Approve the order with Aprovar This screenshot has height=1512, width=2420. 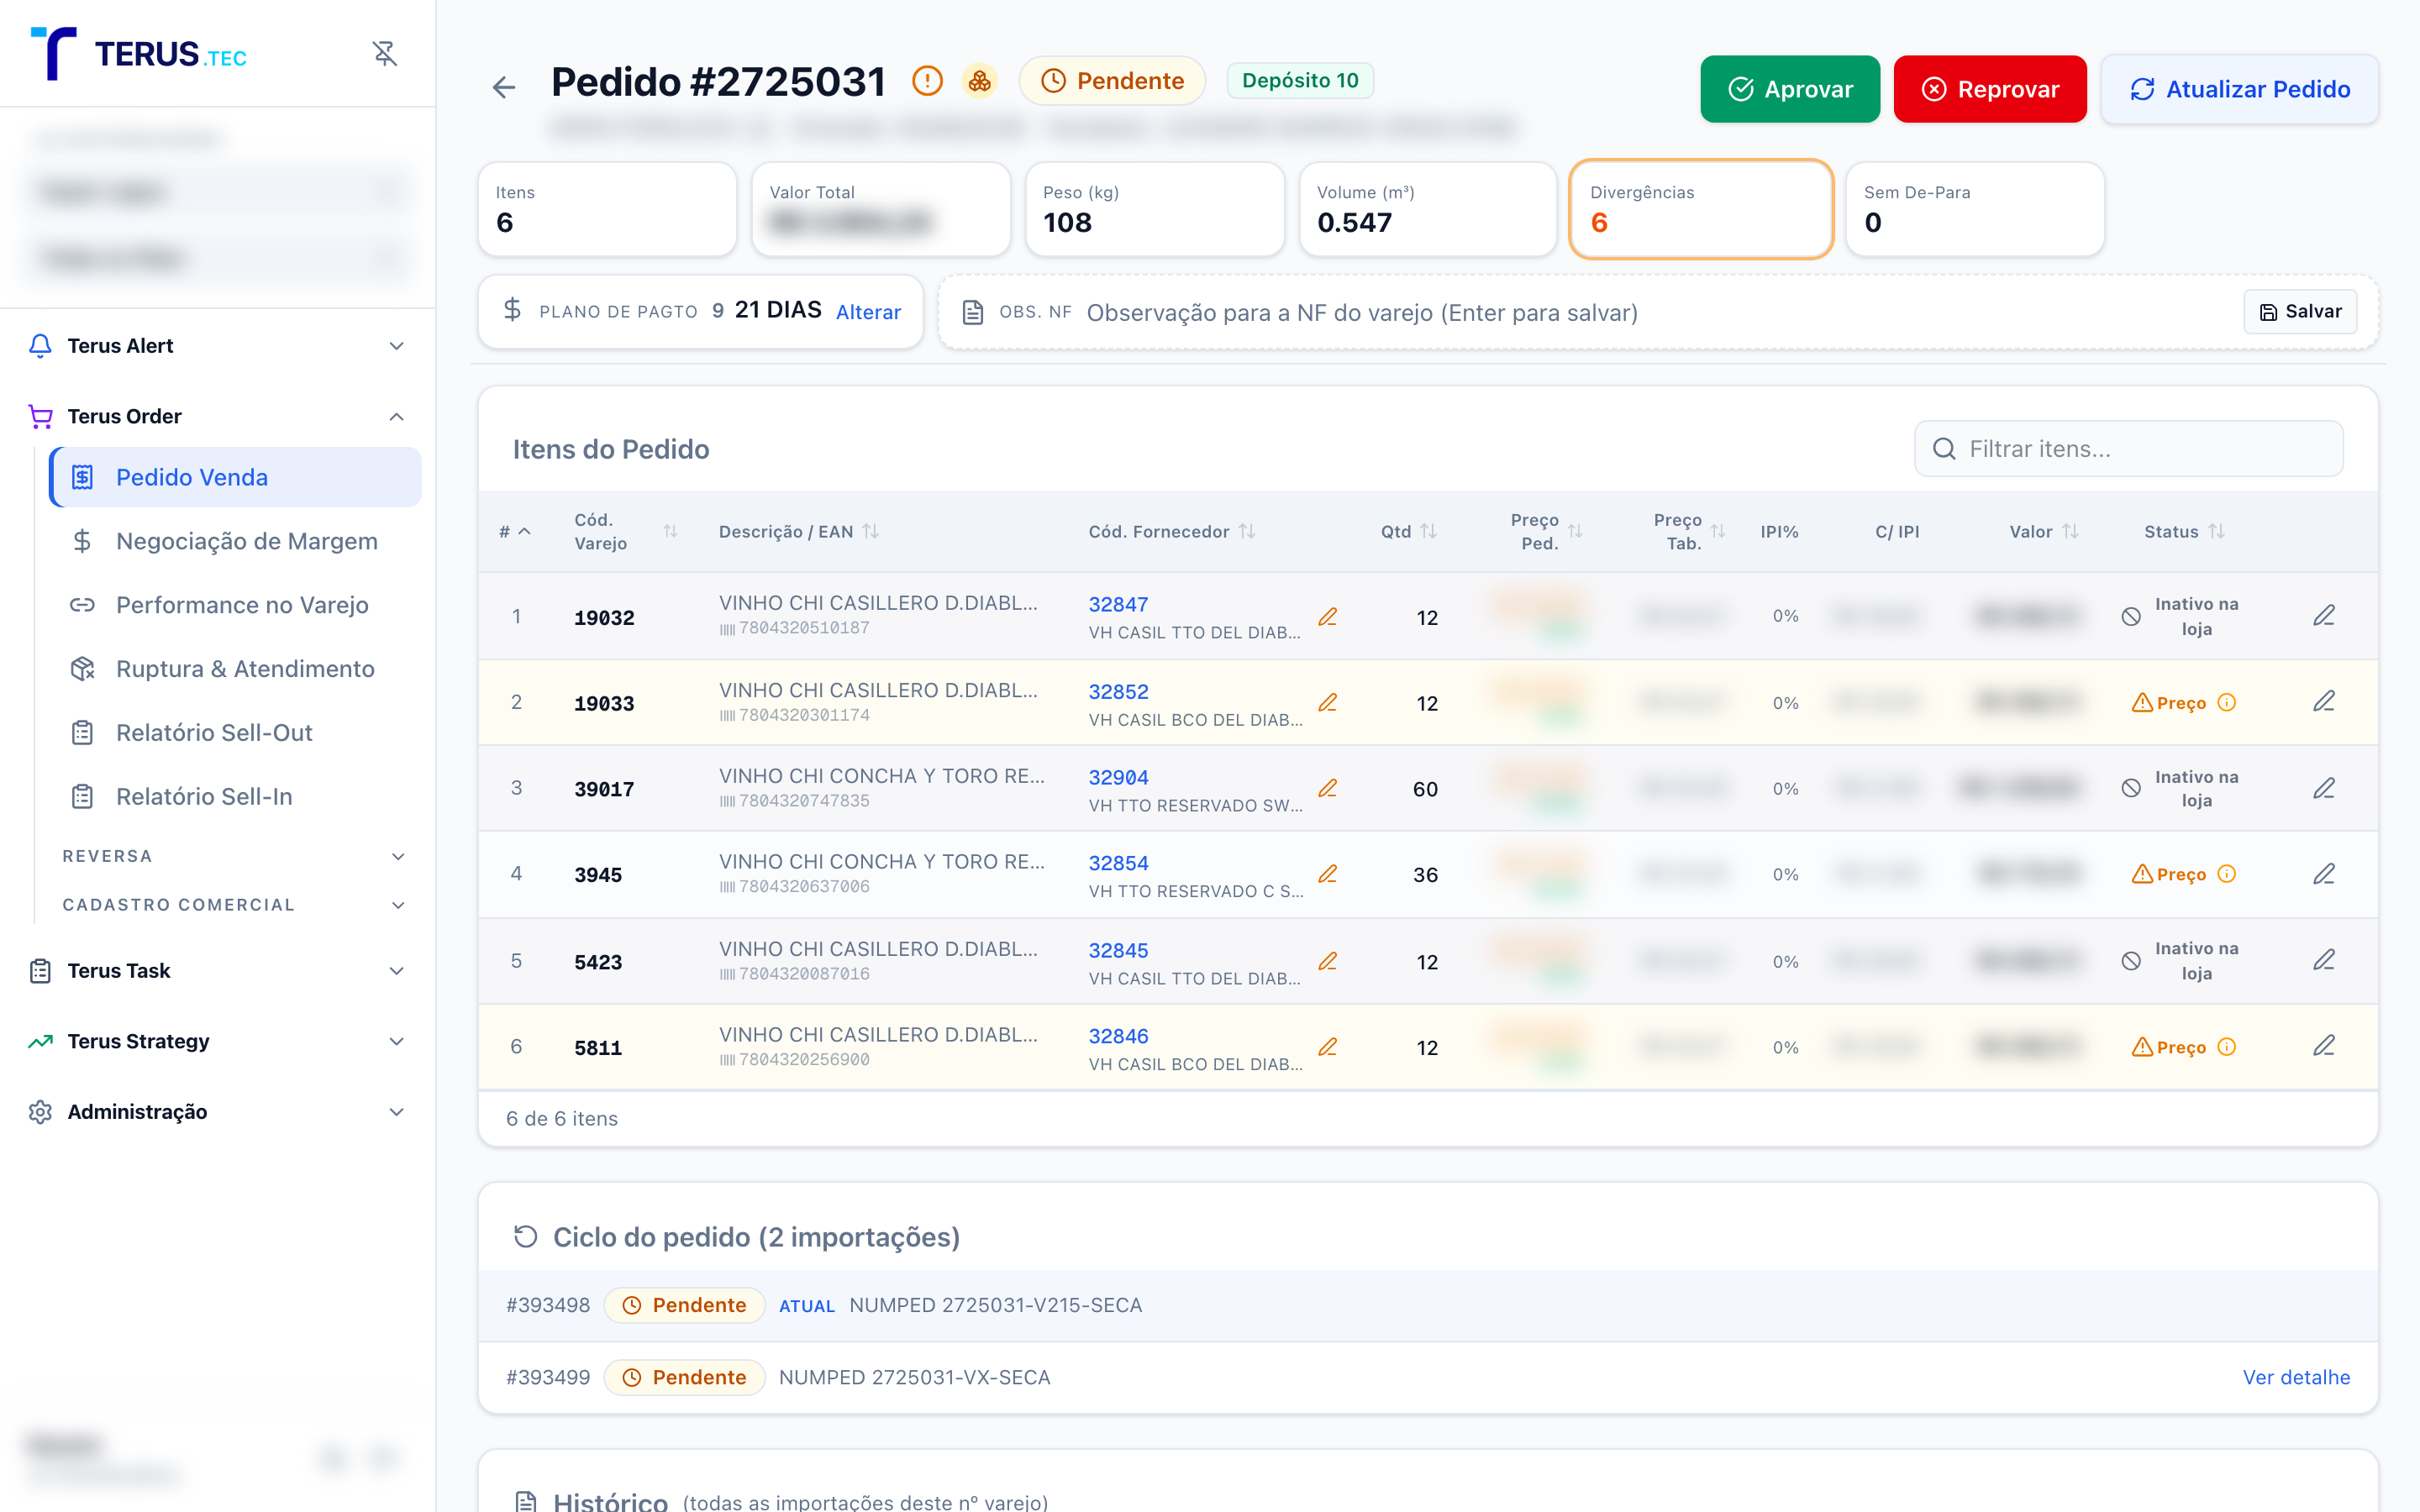pyautogui.click(x=1790, y=89)
